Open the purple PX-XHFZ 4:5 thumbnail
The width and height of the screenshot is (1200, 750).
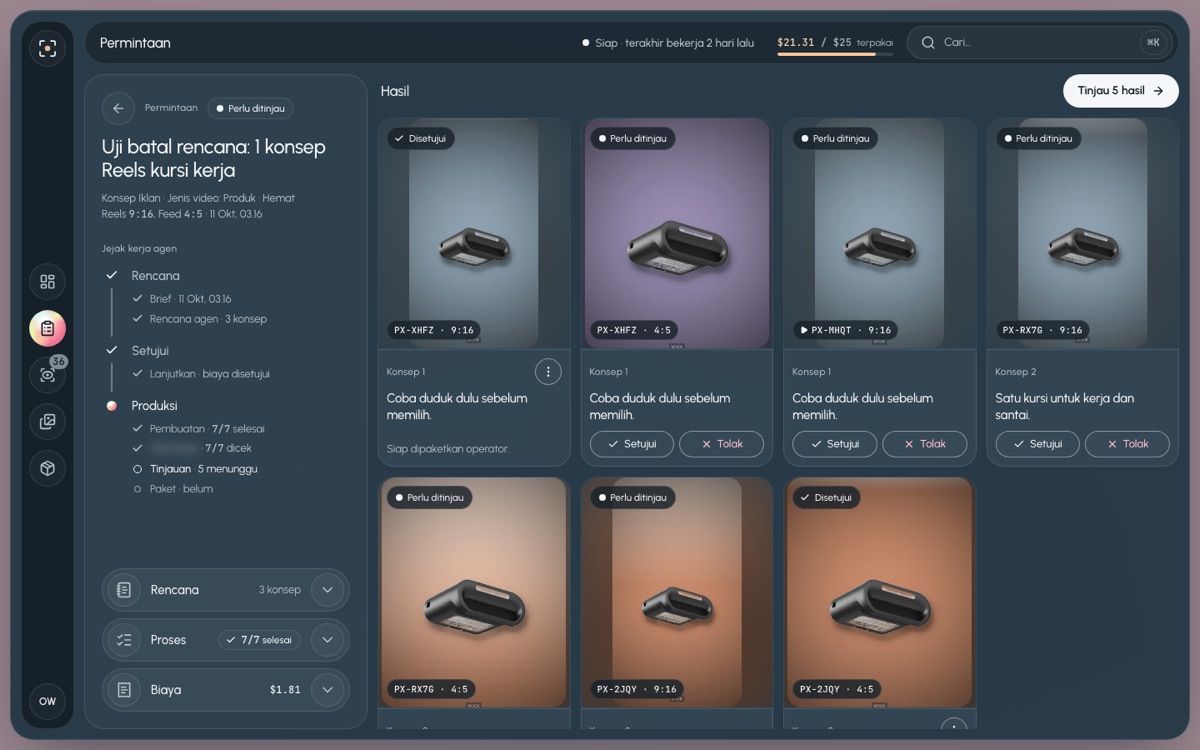tap(677, 233)
